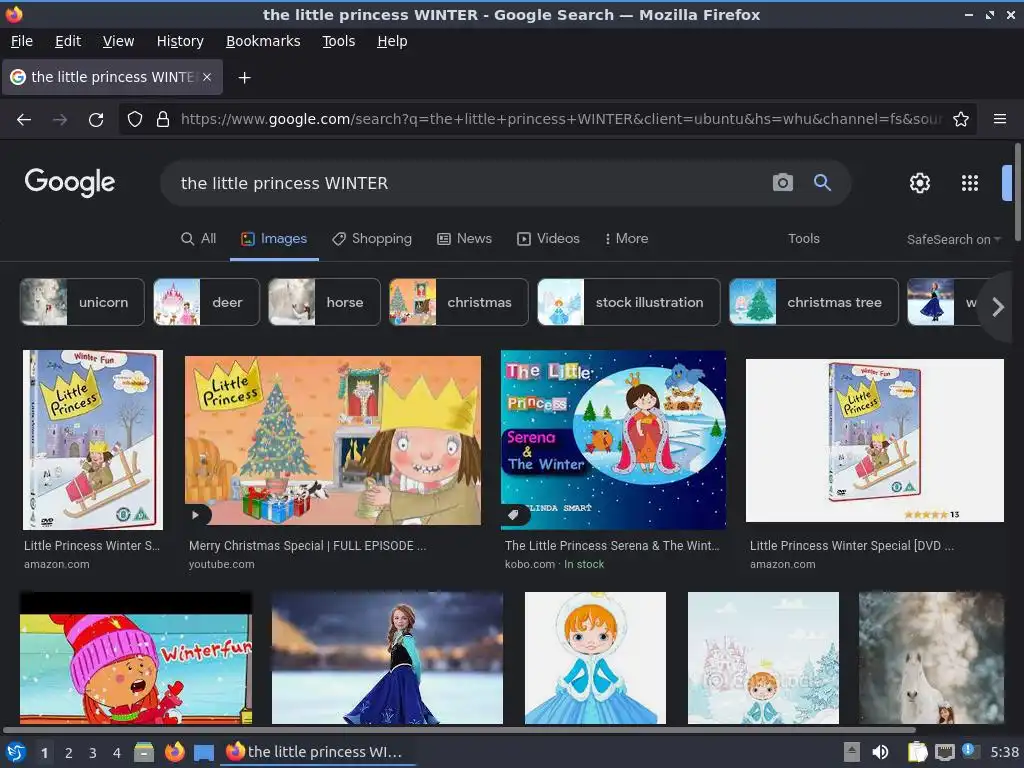Open the Help menu
Screen dimensions: 1024x768
(x=392, y=41)
